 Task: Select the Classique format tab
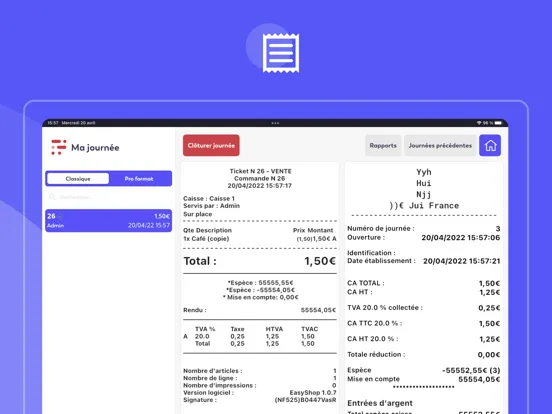tap(78, 179)
